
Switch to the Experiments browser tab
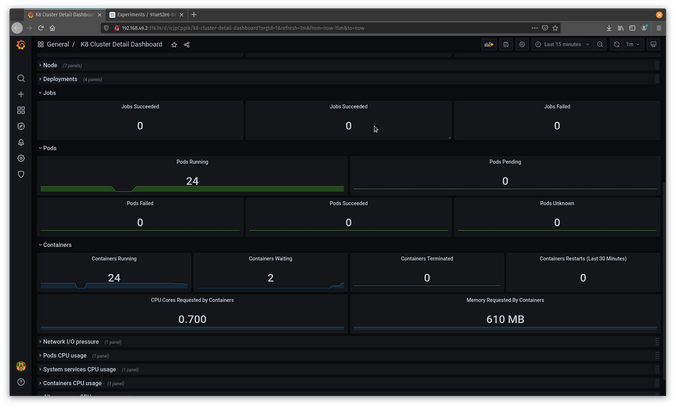click(146, 15)
